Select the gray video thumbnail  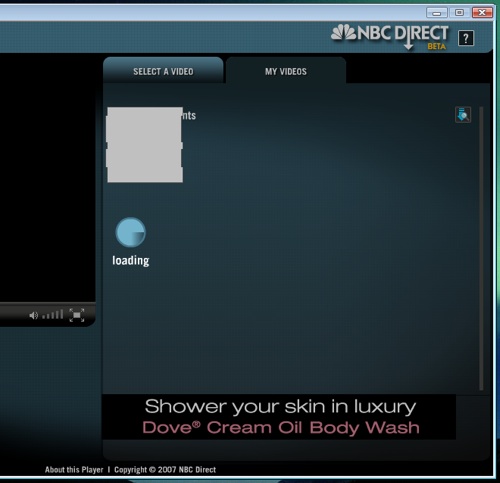144,145
